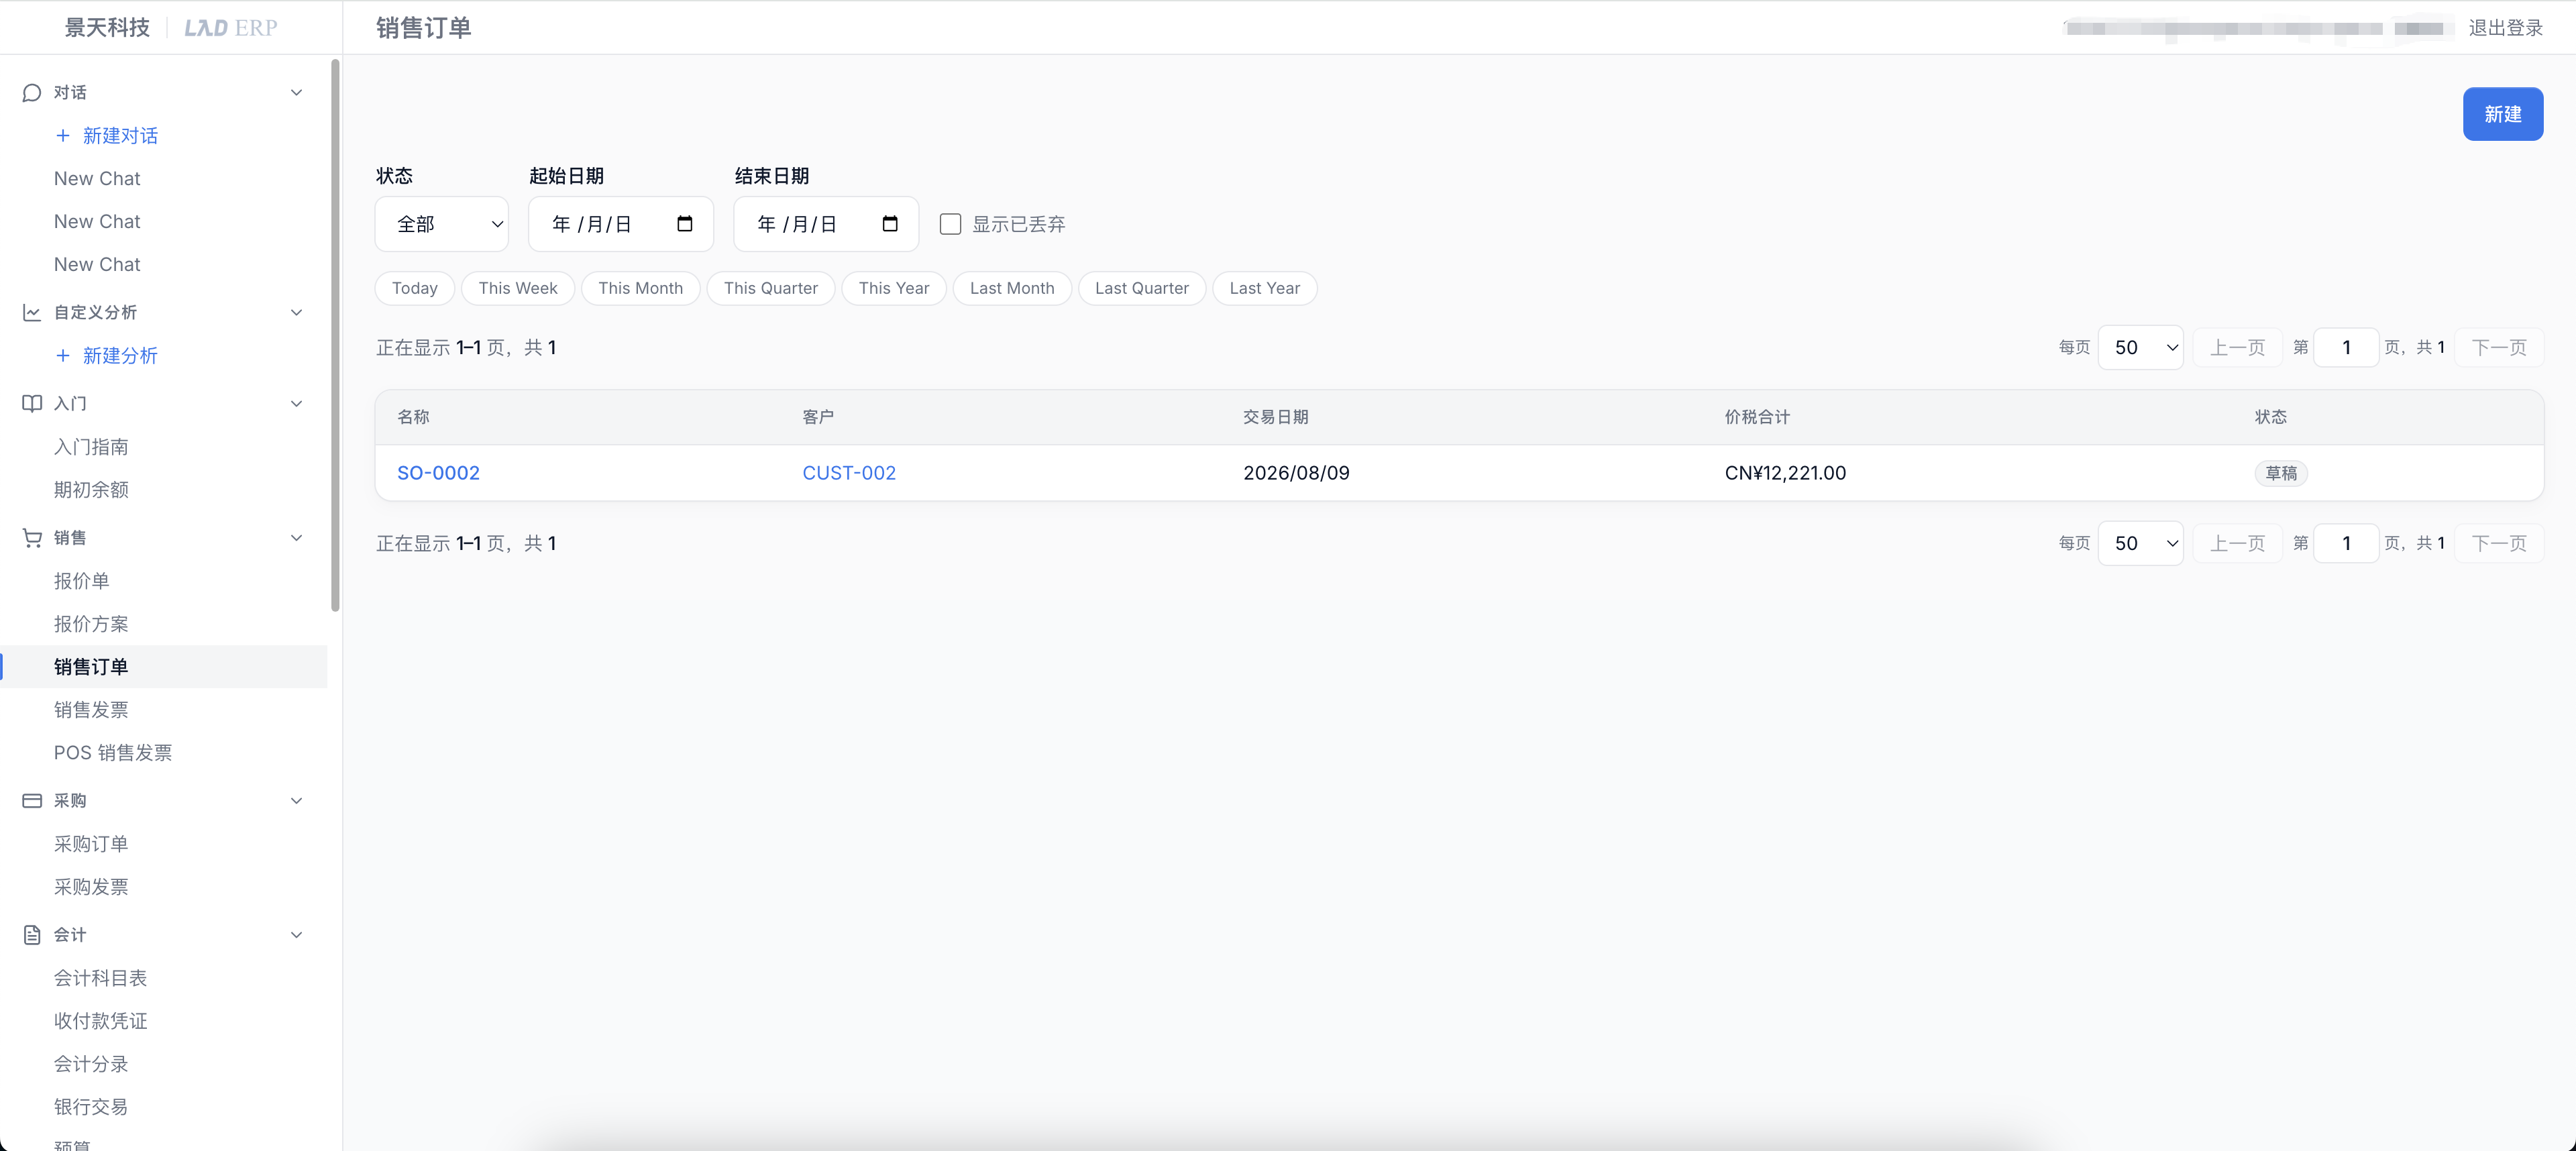Open bottom 每页 50 page size dropdown

2140,543
